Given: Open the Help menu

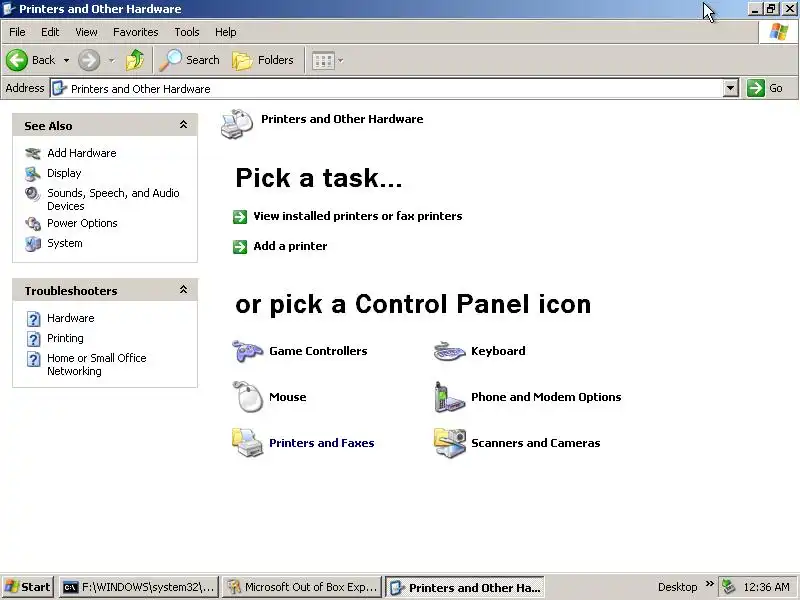Looking at the screenshot, I should pos(226,32).
